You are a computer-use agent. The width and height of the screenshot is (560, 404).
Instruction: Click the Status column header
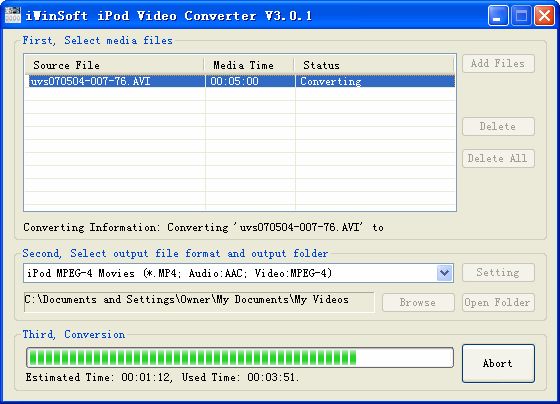(x=374, y=65)
